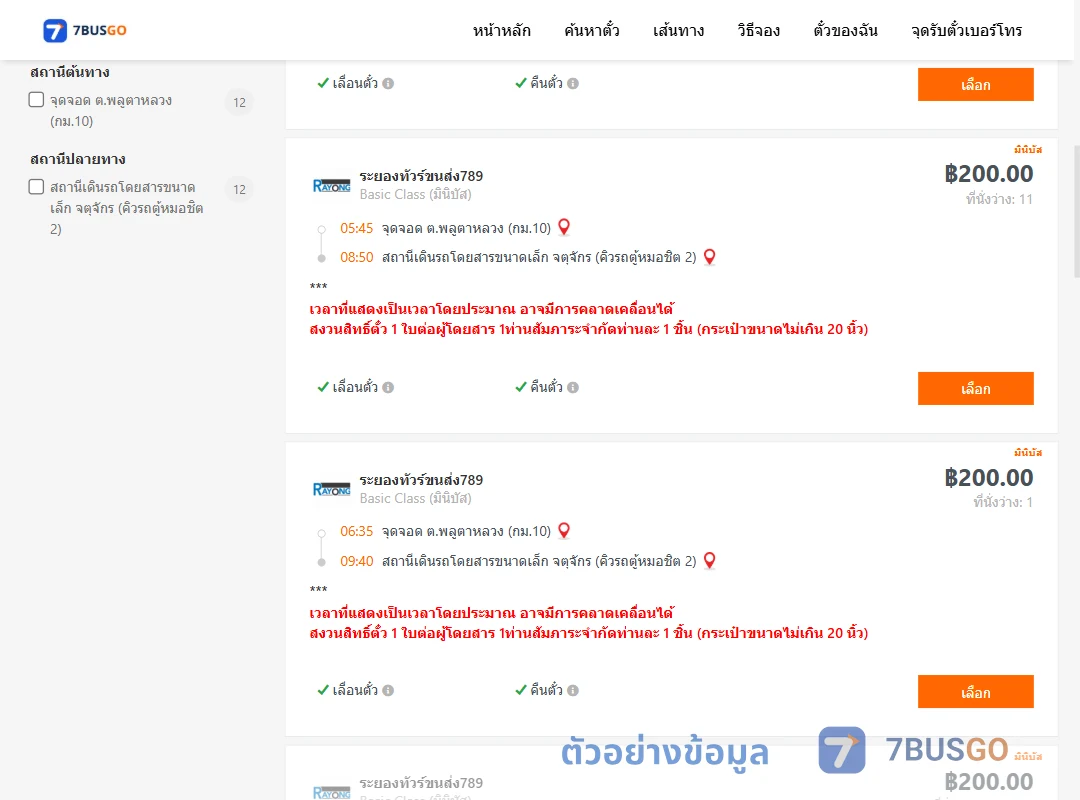Click เลือก button on the topmost partial card

(975, 84)
